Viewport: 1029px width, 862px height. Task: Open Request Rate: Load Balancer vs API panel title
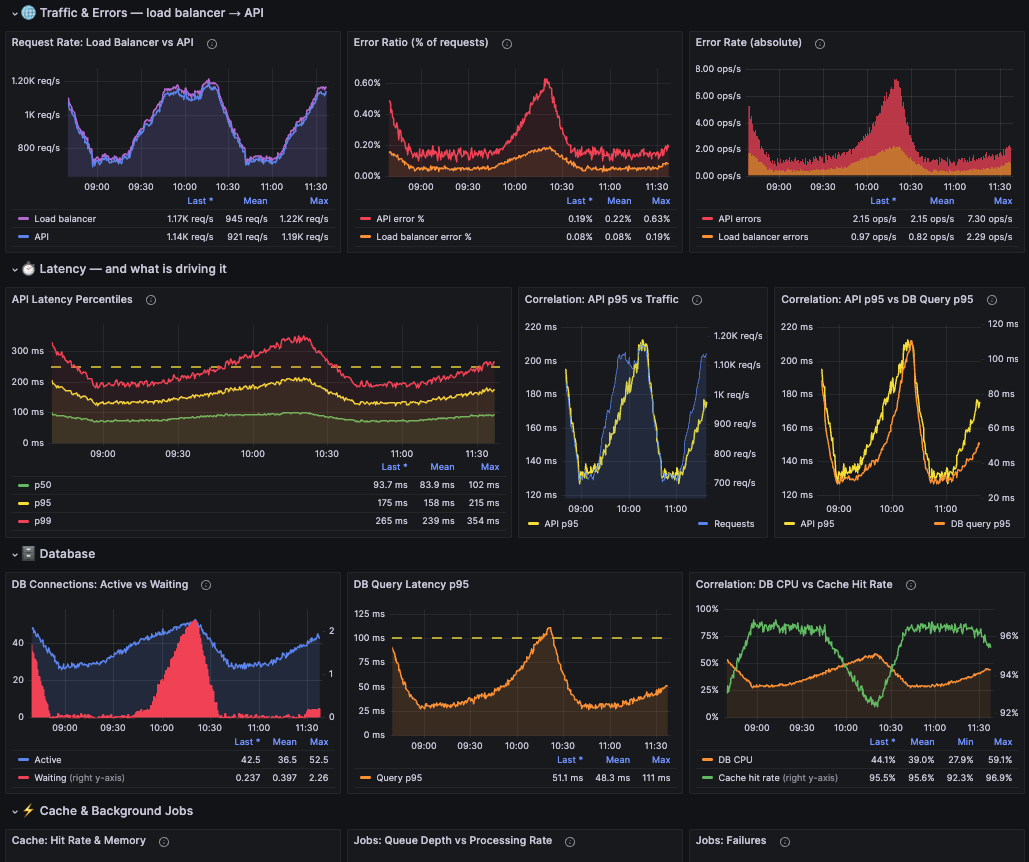pyautogui.click(x=102, y=43)
